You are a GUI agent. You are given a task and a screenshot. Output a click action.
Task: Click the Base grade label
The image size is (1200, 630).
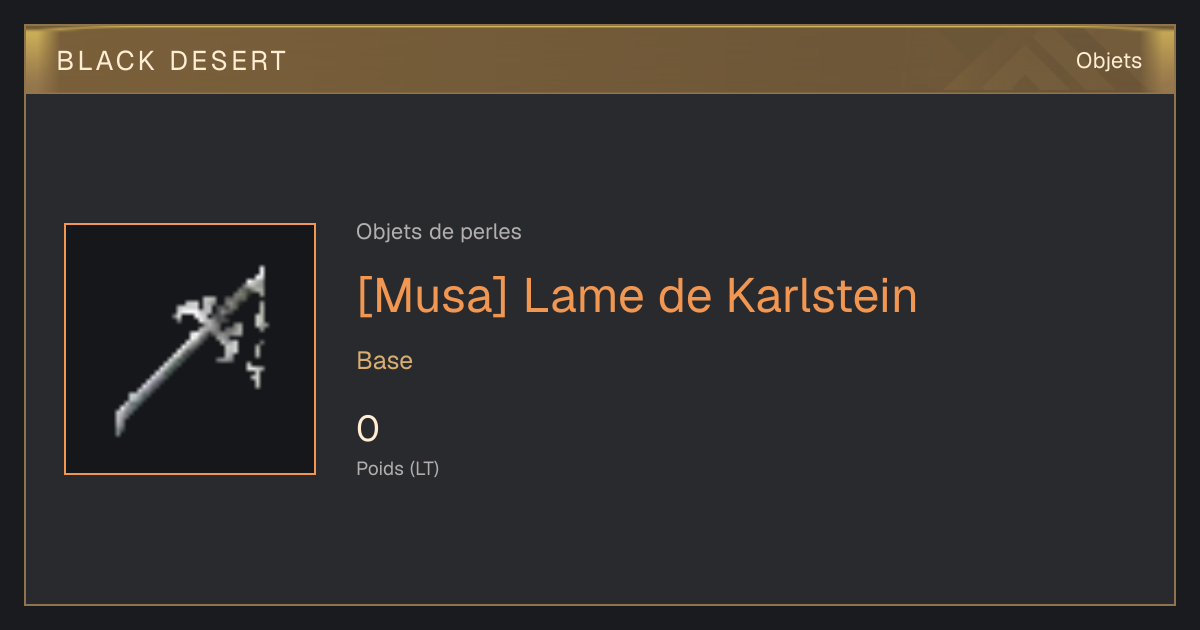coord(385,361)
